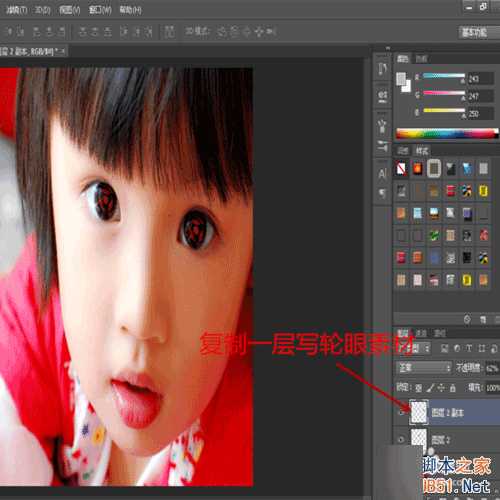500x500 pixels.
Task: Open the Character panel A icon
Action: (382, 174)
